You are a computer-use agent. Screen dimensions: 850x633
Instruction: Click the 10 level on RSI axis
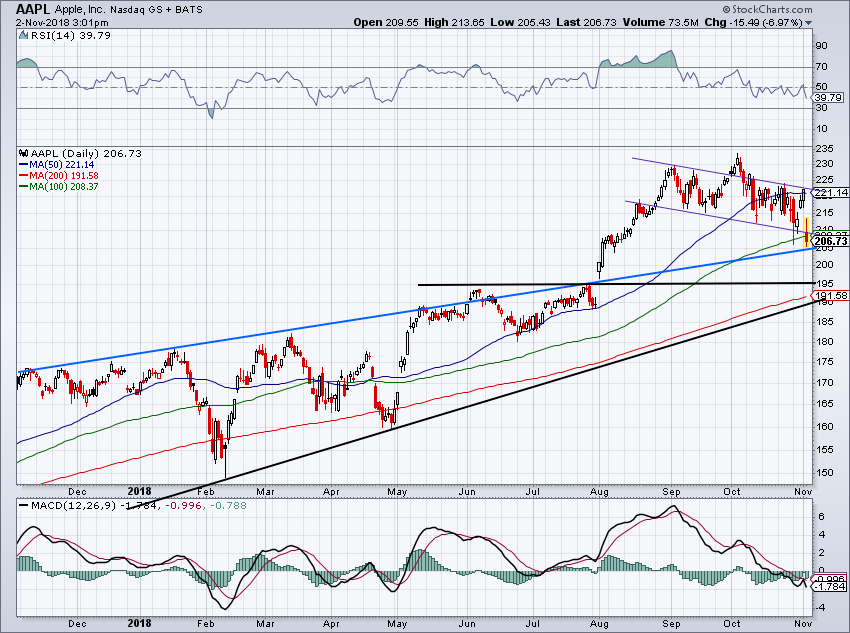click(x=822, y=129)
